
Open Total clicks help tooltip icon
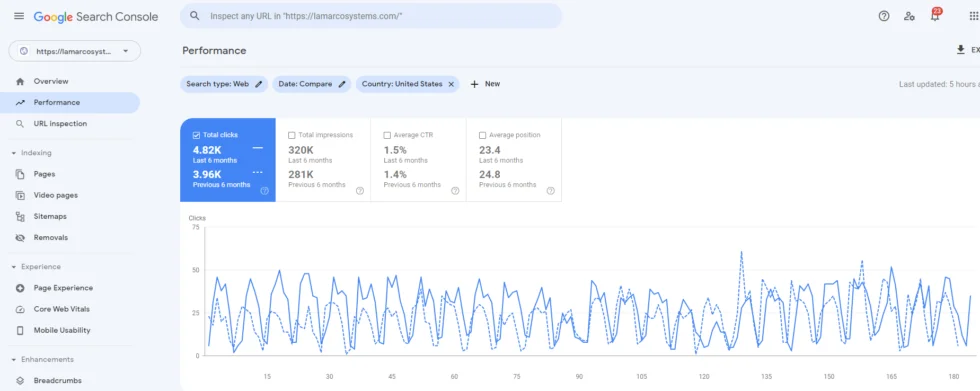pyautogui.click(x=264, y=191)
